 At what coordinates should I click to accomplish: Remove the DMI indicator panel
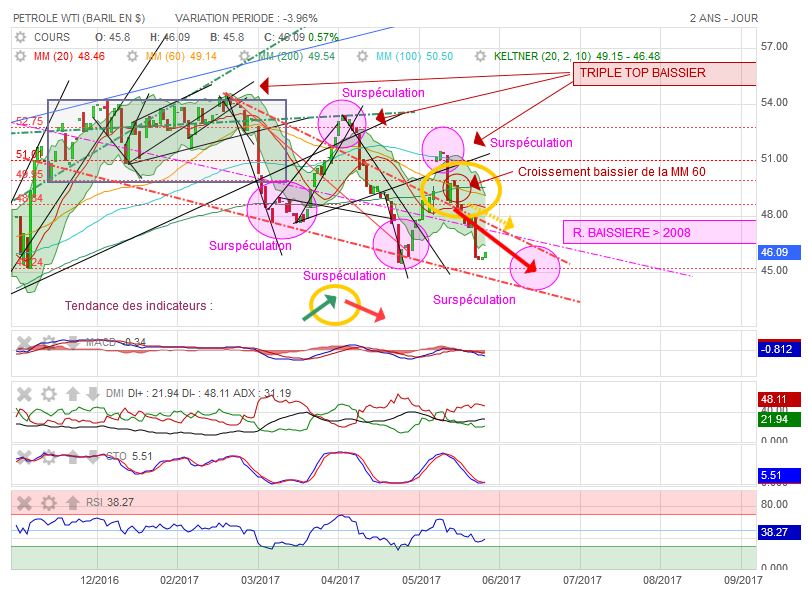24,394
